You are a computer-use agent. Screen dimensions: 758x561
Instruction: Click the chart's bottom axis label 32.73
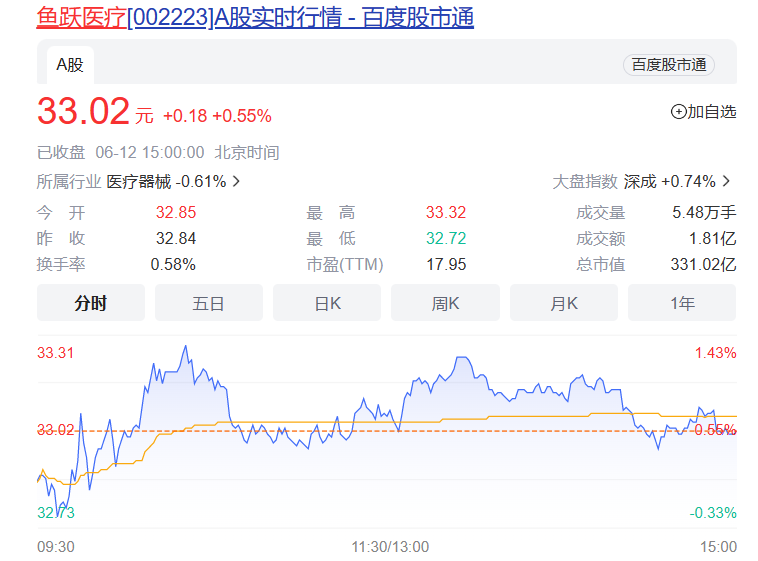(x=56, y=513)
